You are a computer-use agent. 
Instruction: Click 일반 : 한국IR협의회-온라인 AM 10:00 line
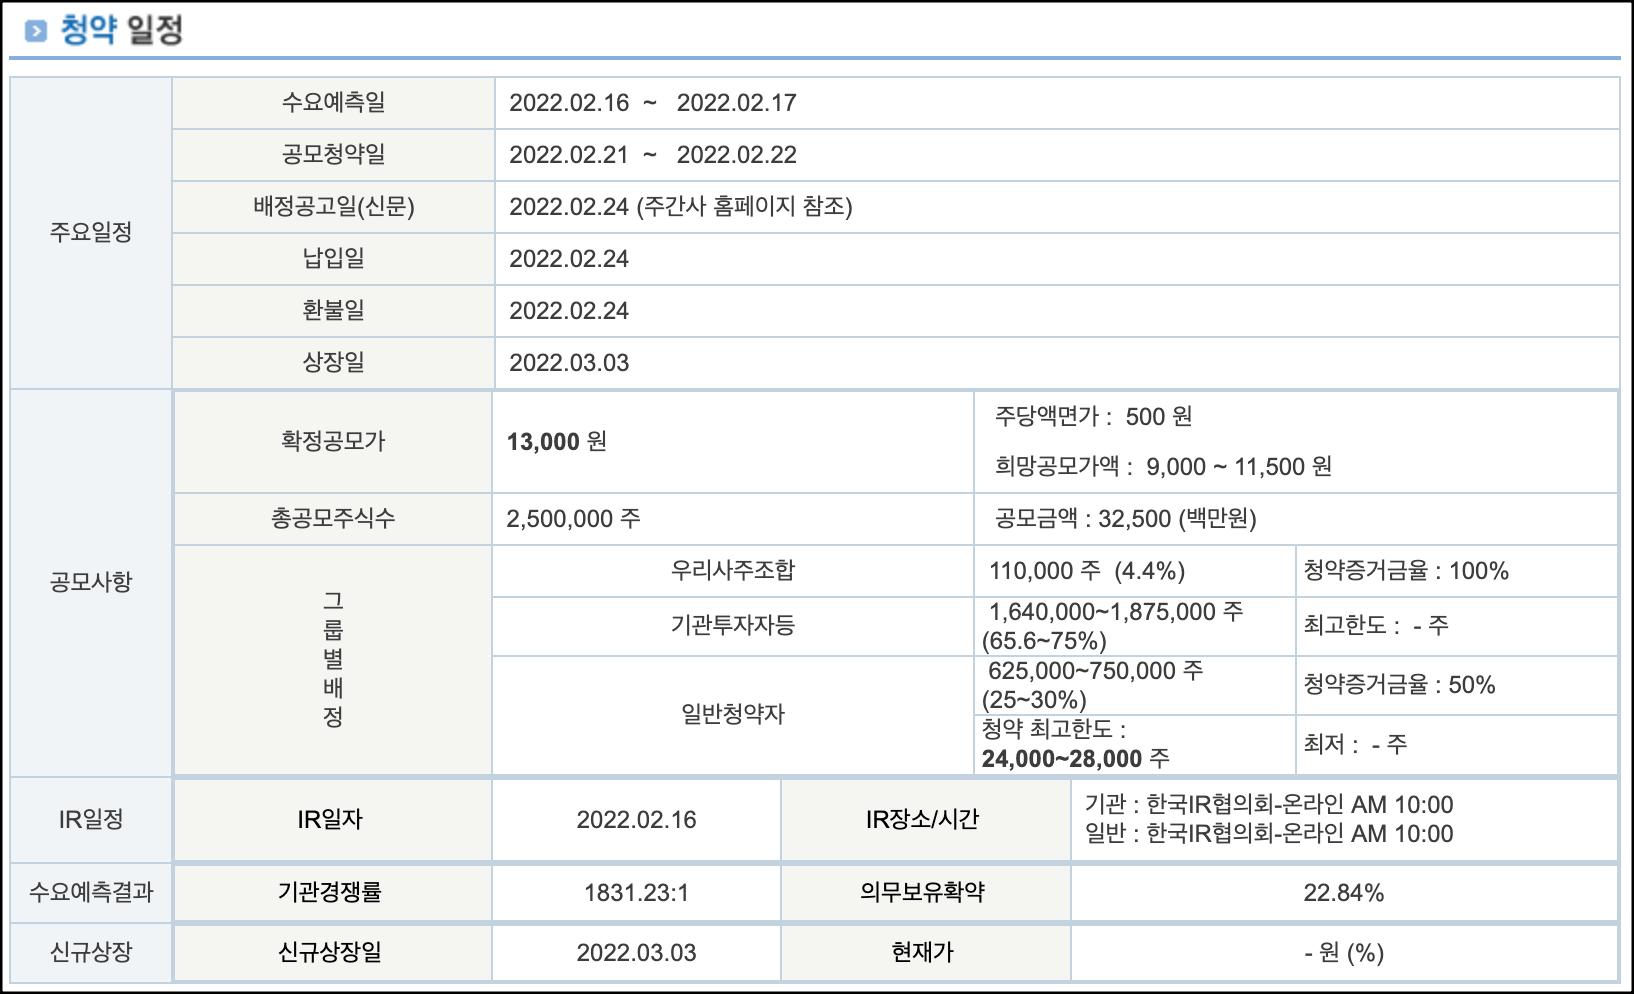click(1269, 834)
